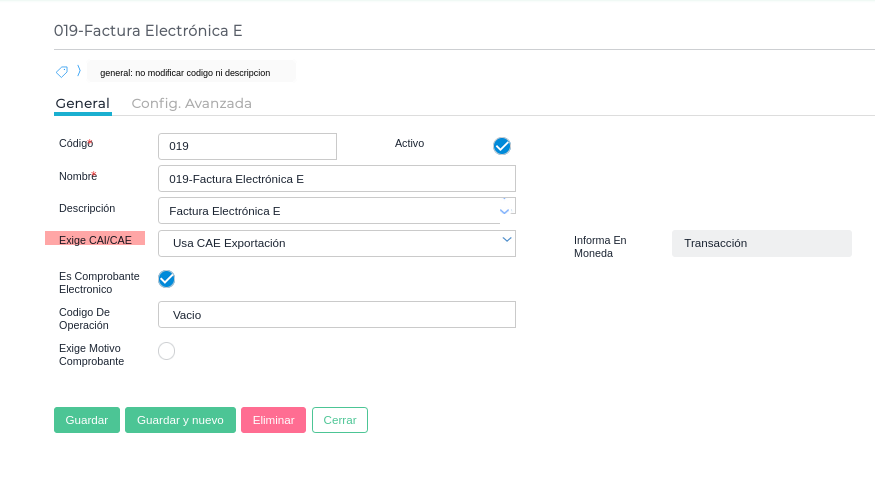The image size is (875, 481).
Task: Switch to the General tab
Action: point(82,103)
